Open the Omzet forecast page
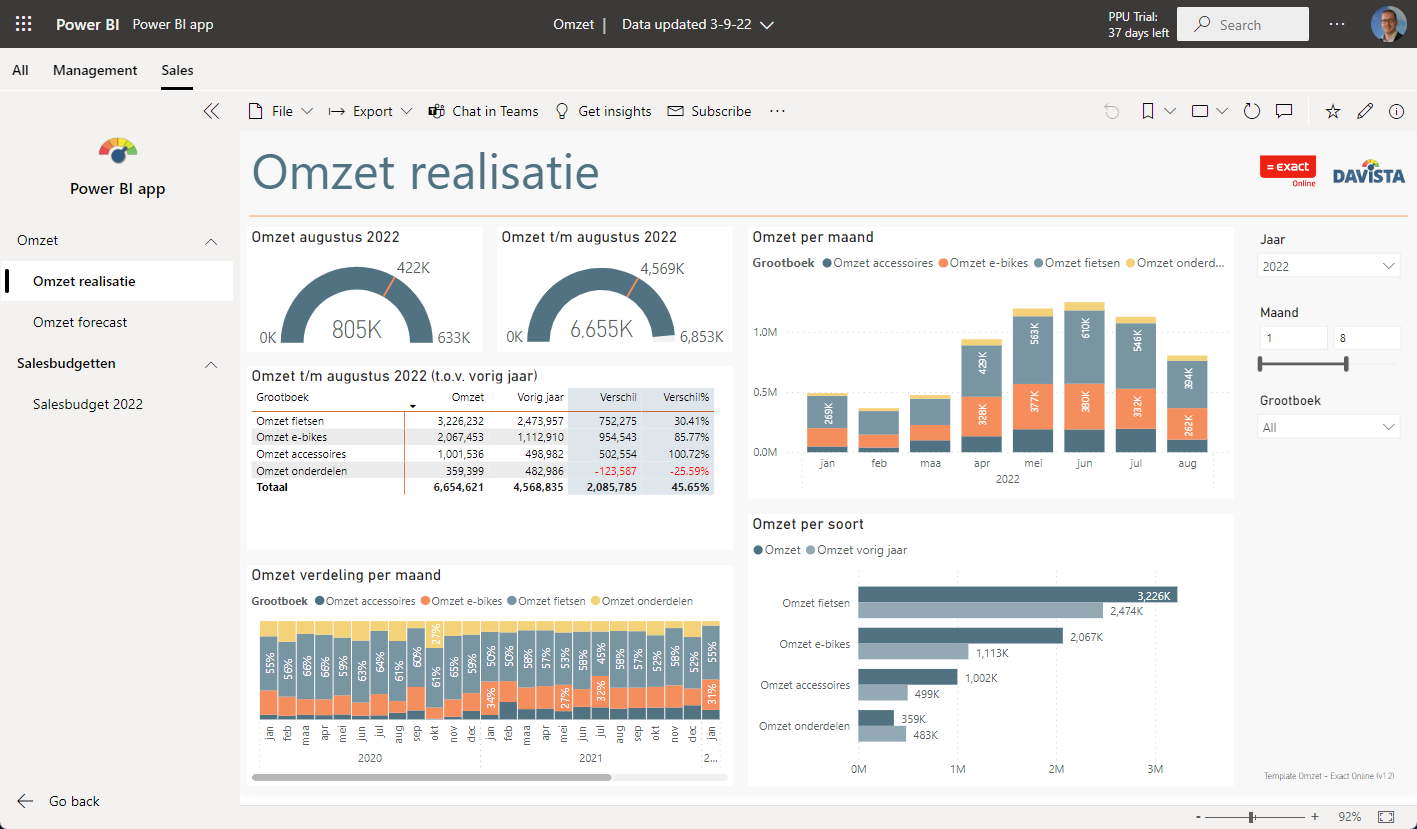Viewport: 1417px width, 829px height. (81, 322)
